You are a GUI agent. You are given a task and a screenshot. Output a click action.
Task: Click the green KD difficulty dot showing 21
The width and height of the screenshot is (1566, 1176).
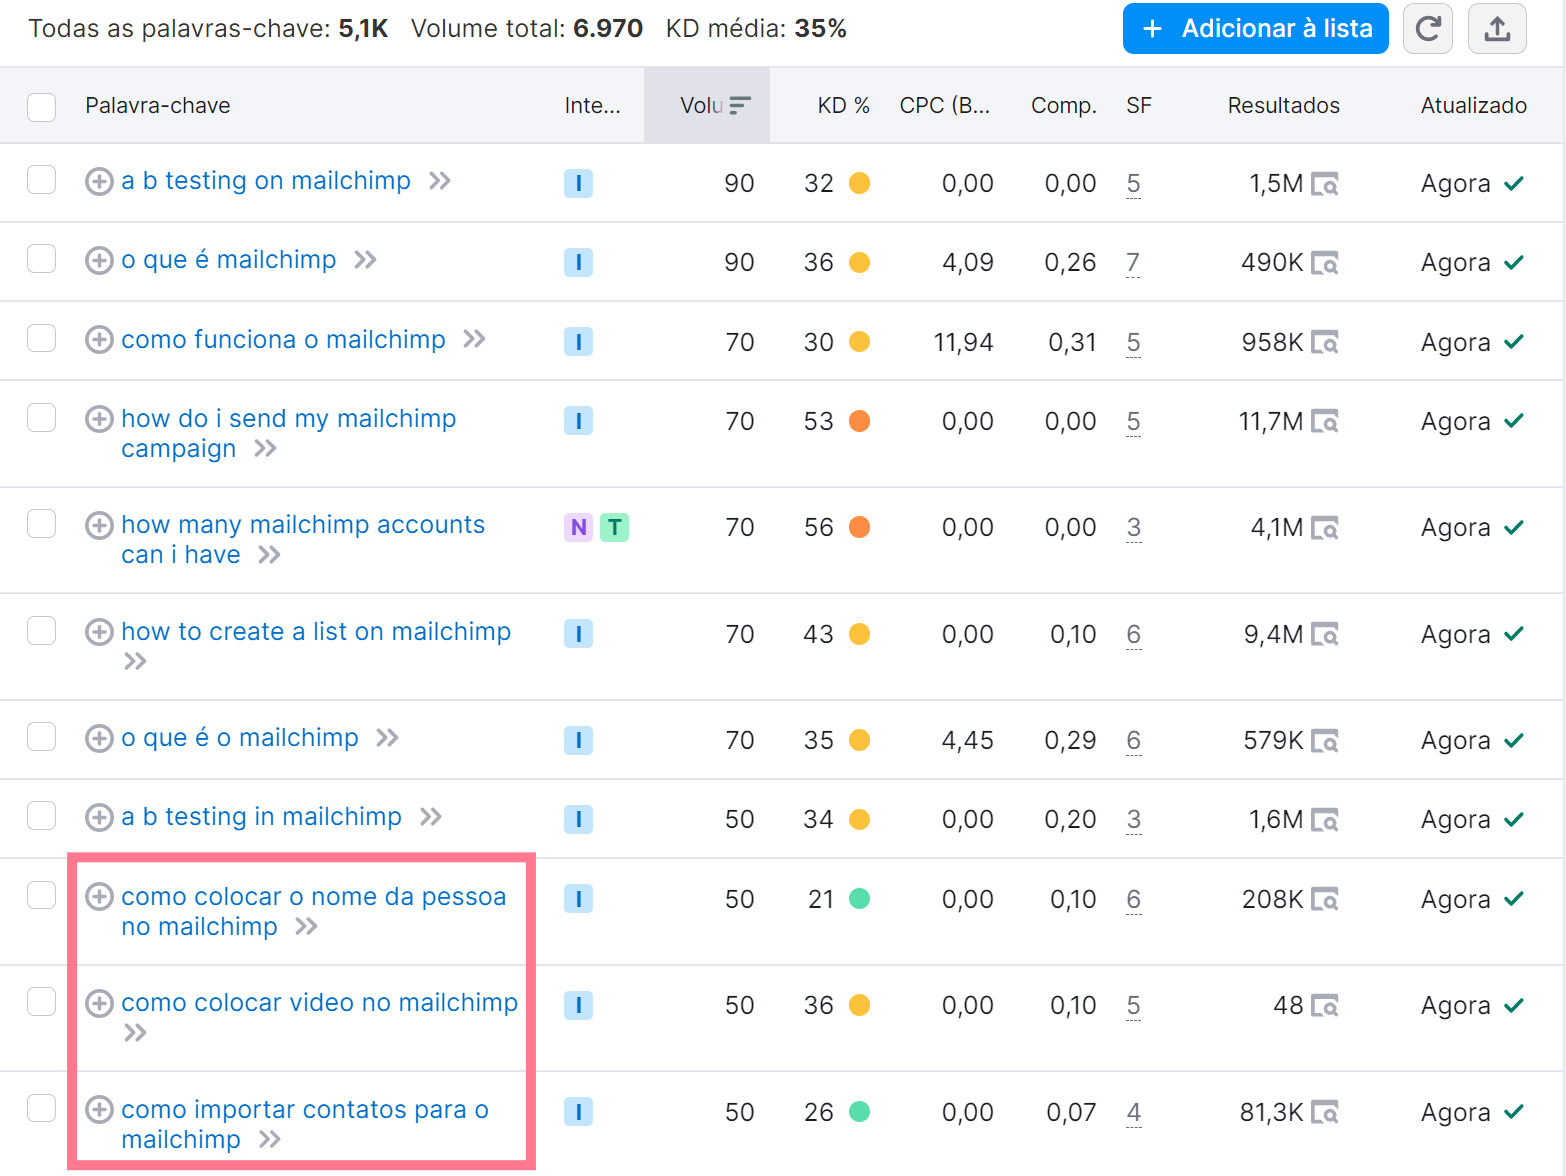pyautogui.click(x=859, y=899)
